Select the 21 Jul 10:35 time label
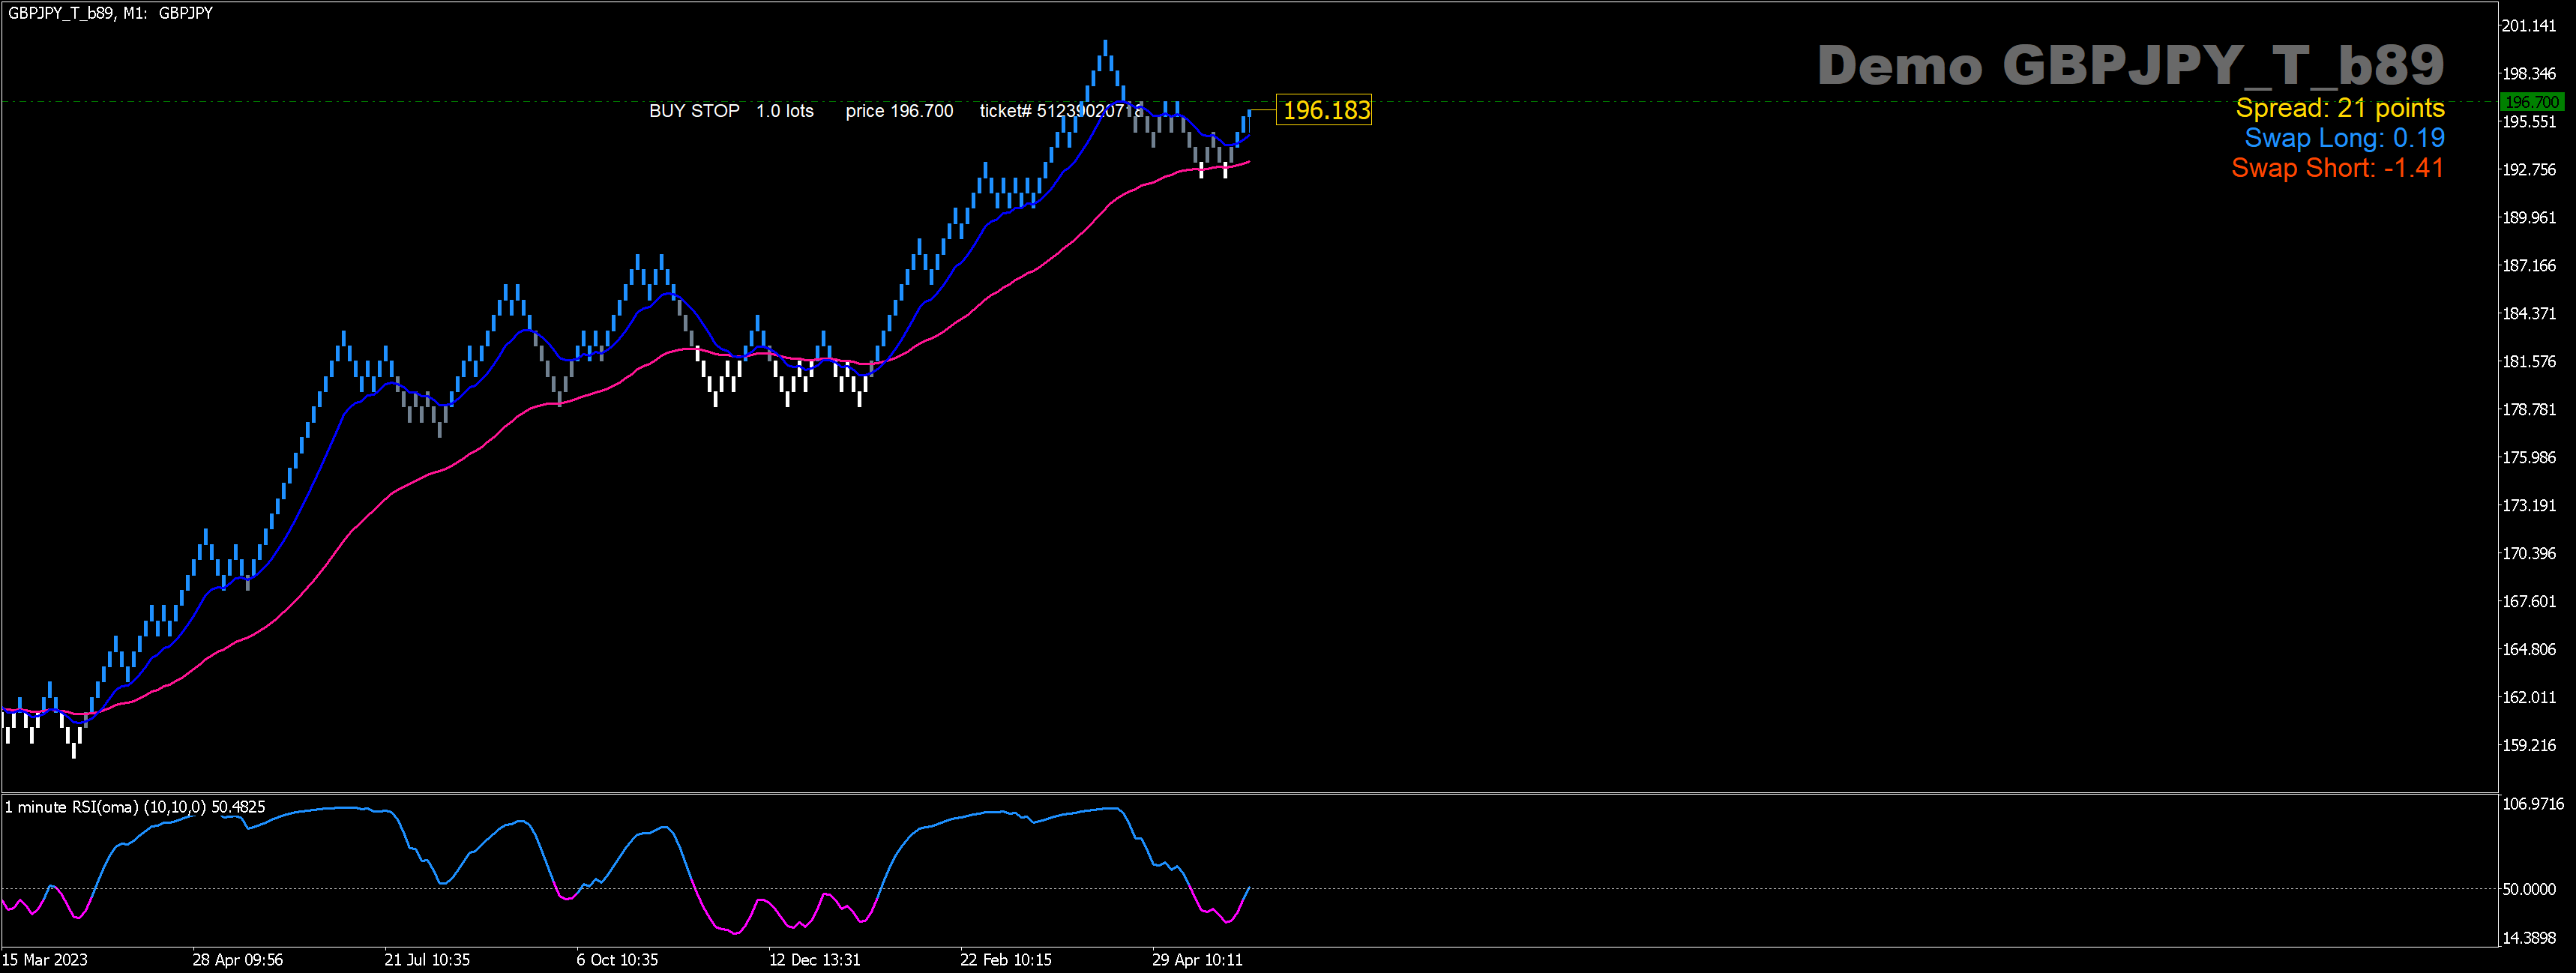 tap(427, 960)
